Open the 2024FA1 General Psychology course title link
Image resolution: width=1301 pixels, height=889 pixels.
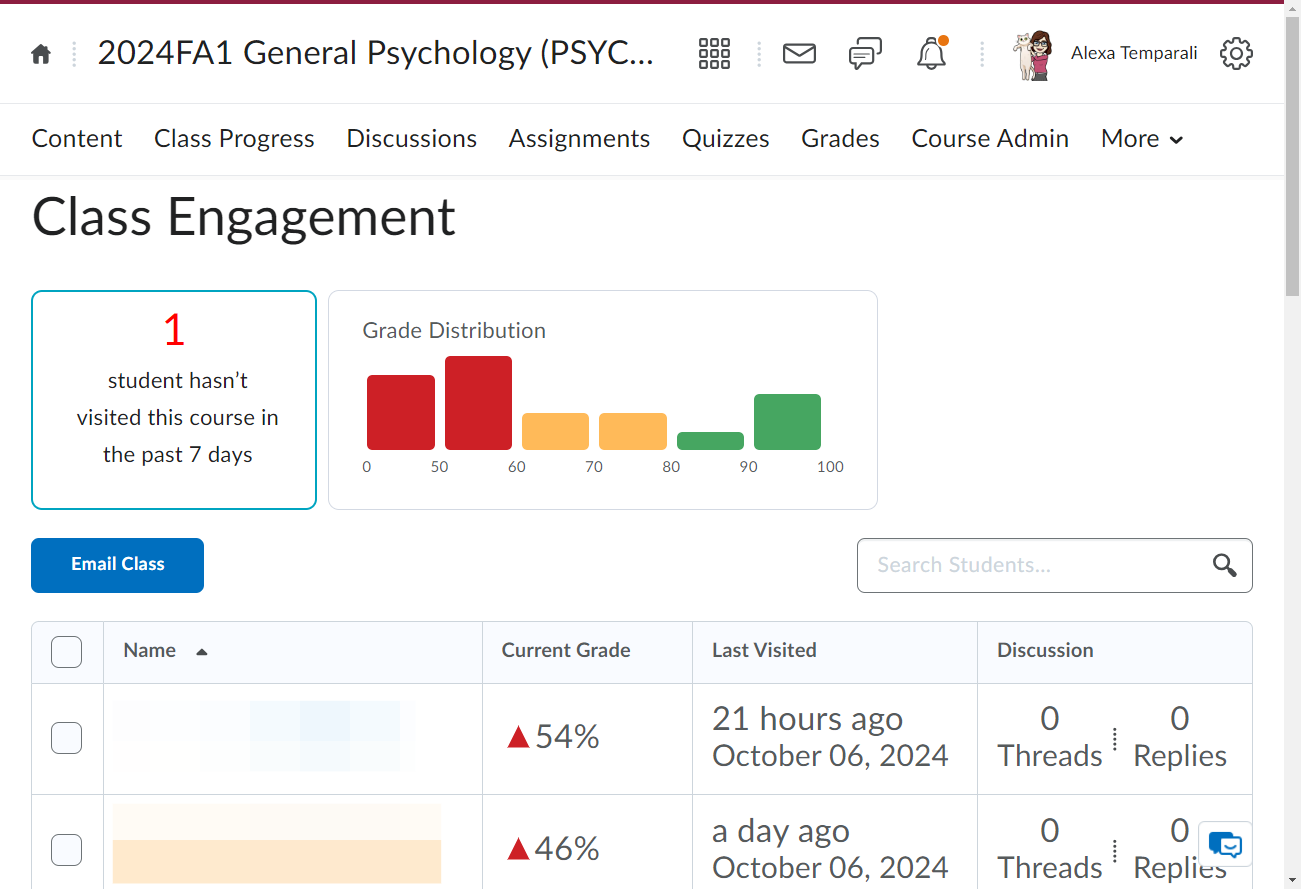point(376,53)
